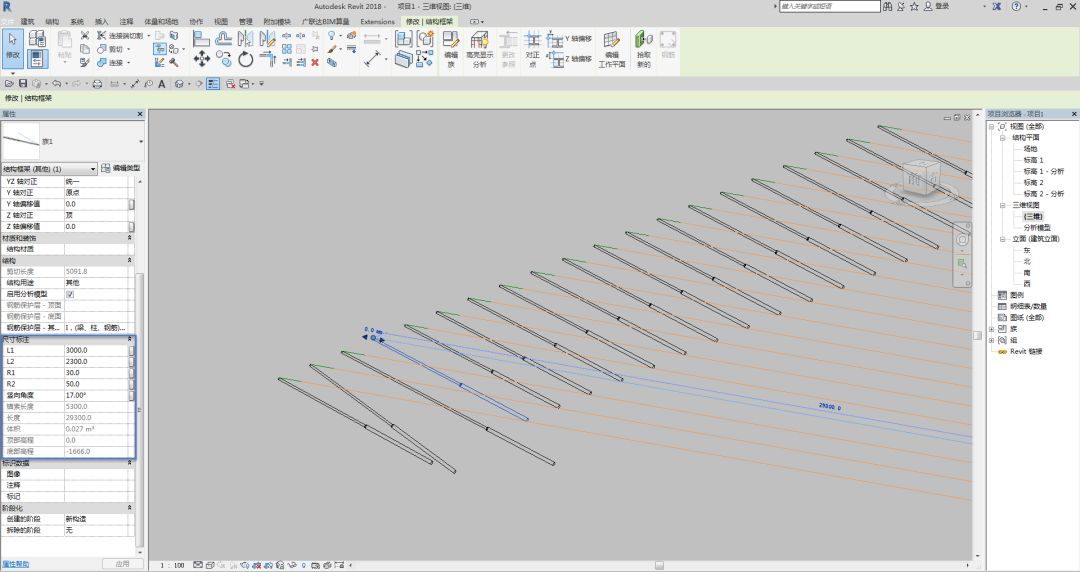This screenshot has width=1080, height=572.
Task: Click the 连接端切割 ribbon button
Action: 120,35
